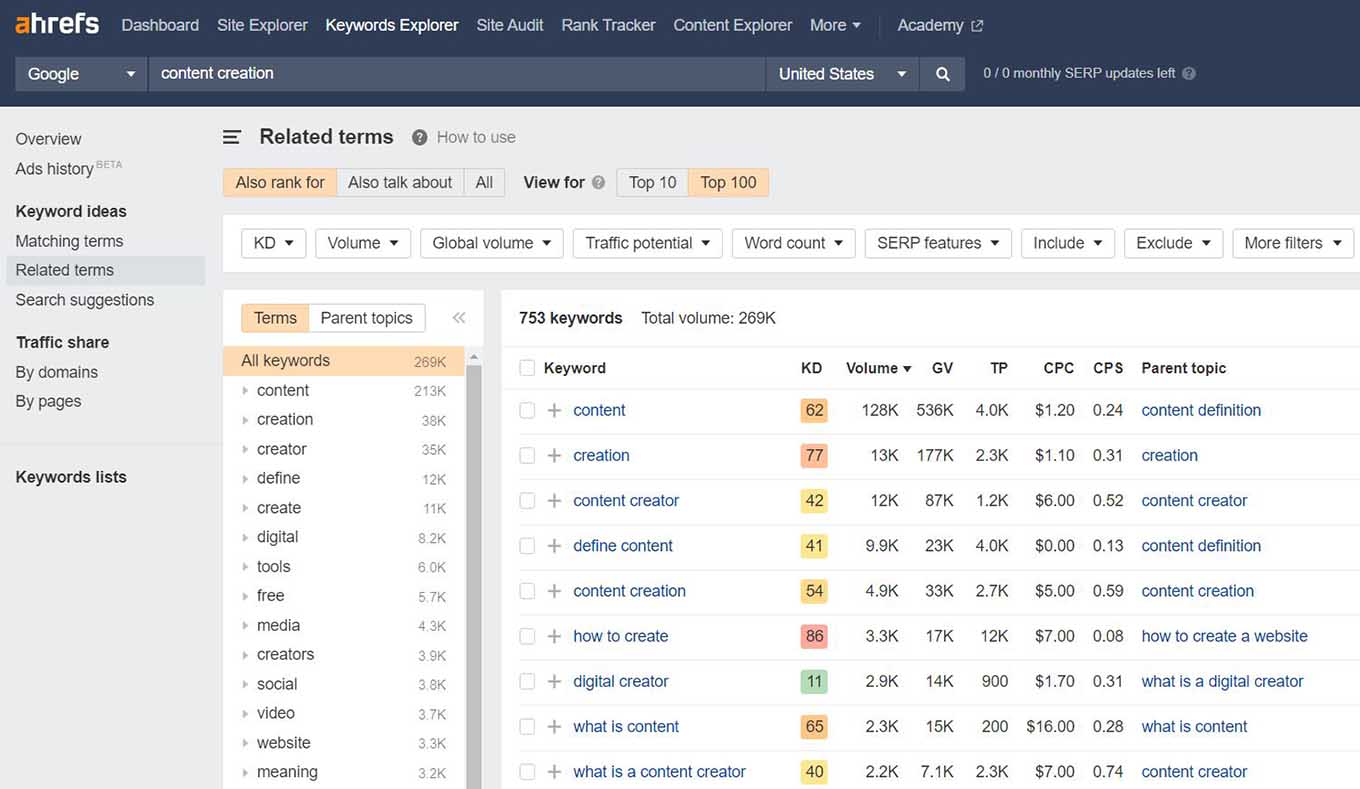Viewport: 1360px width, 789px height.
Task: Check the 'what is content' row checkbox
Action: tap(527, 727)
